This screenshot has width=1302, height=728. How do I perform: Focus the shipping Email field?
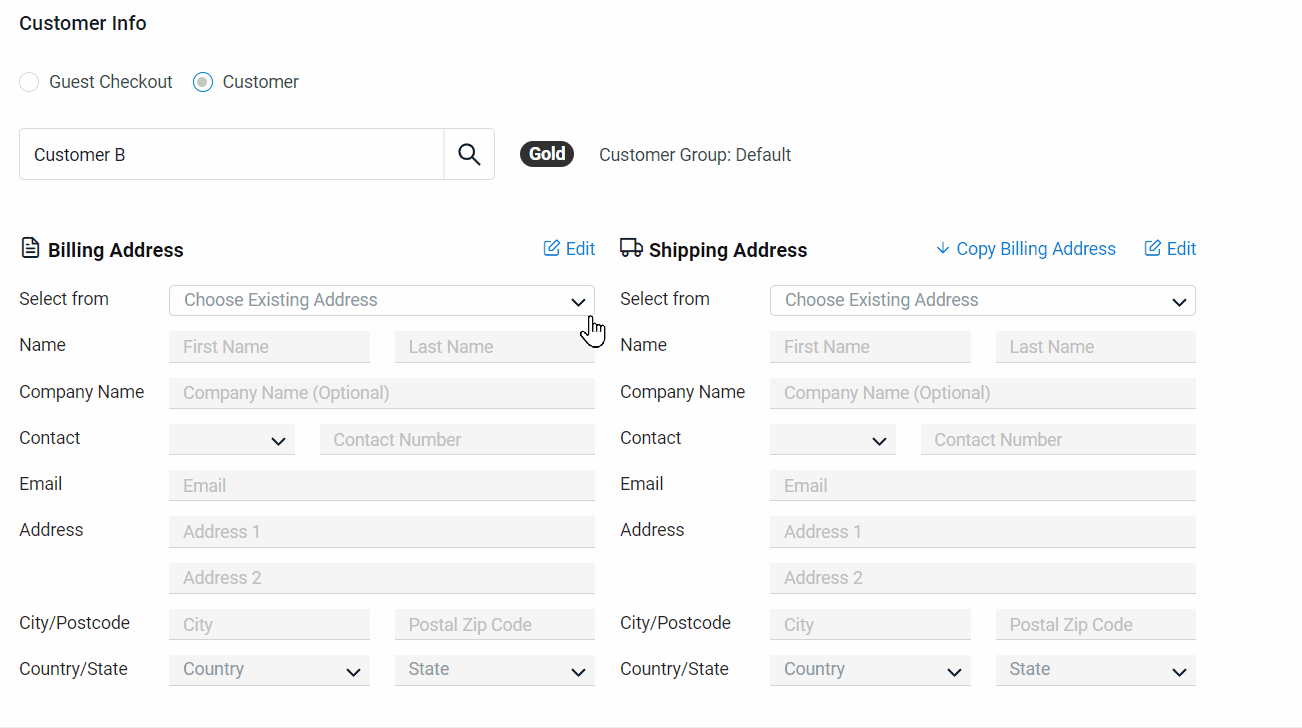tap(982, 486)
